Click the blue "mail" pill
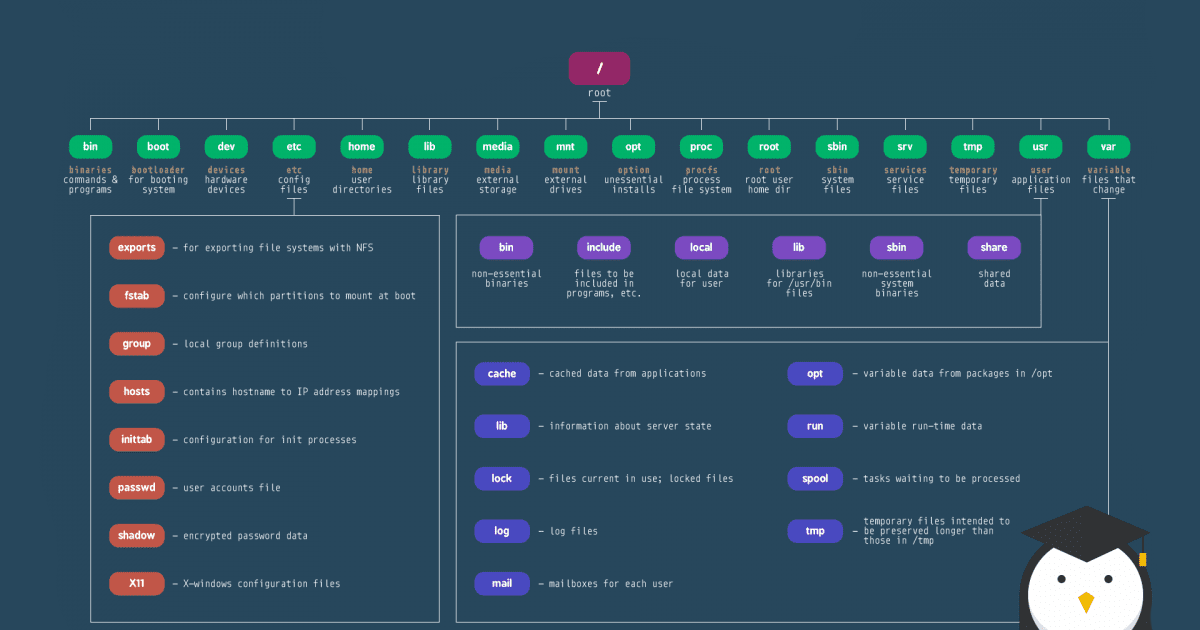The image size is (1200, 630). click(502, 583)
